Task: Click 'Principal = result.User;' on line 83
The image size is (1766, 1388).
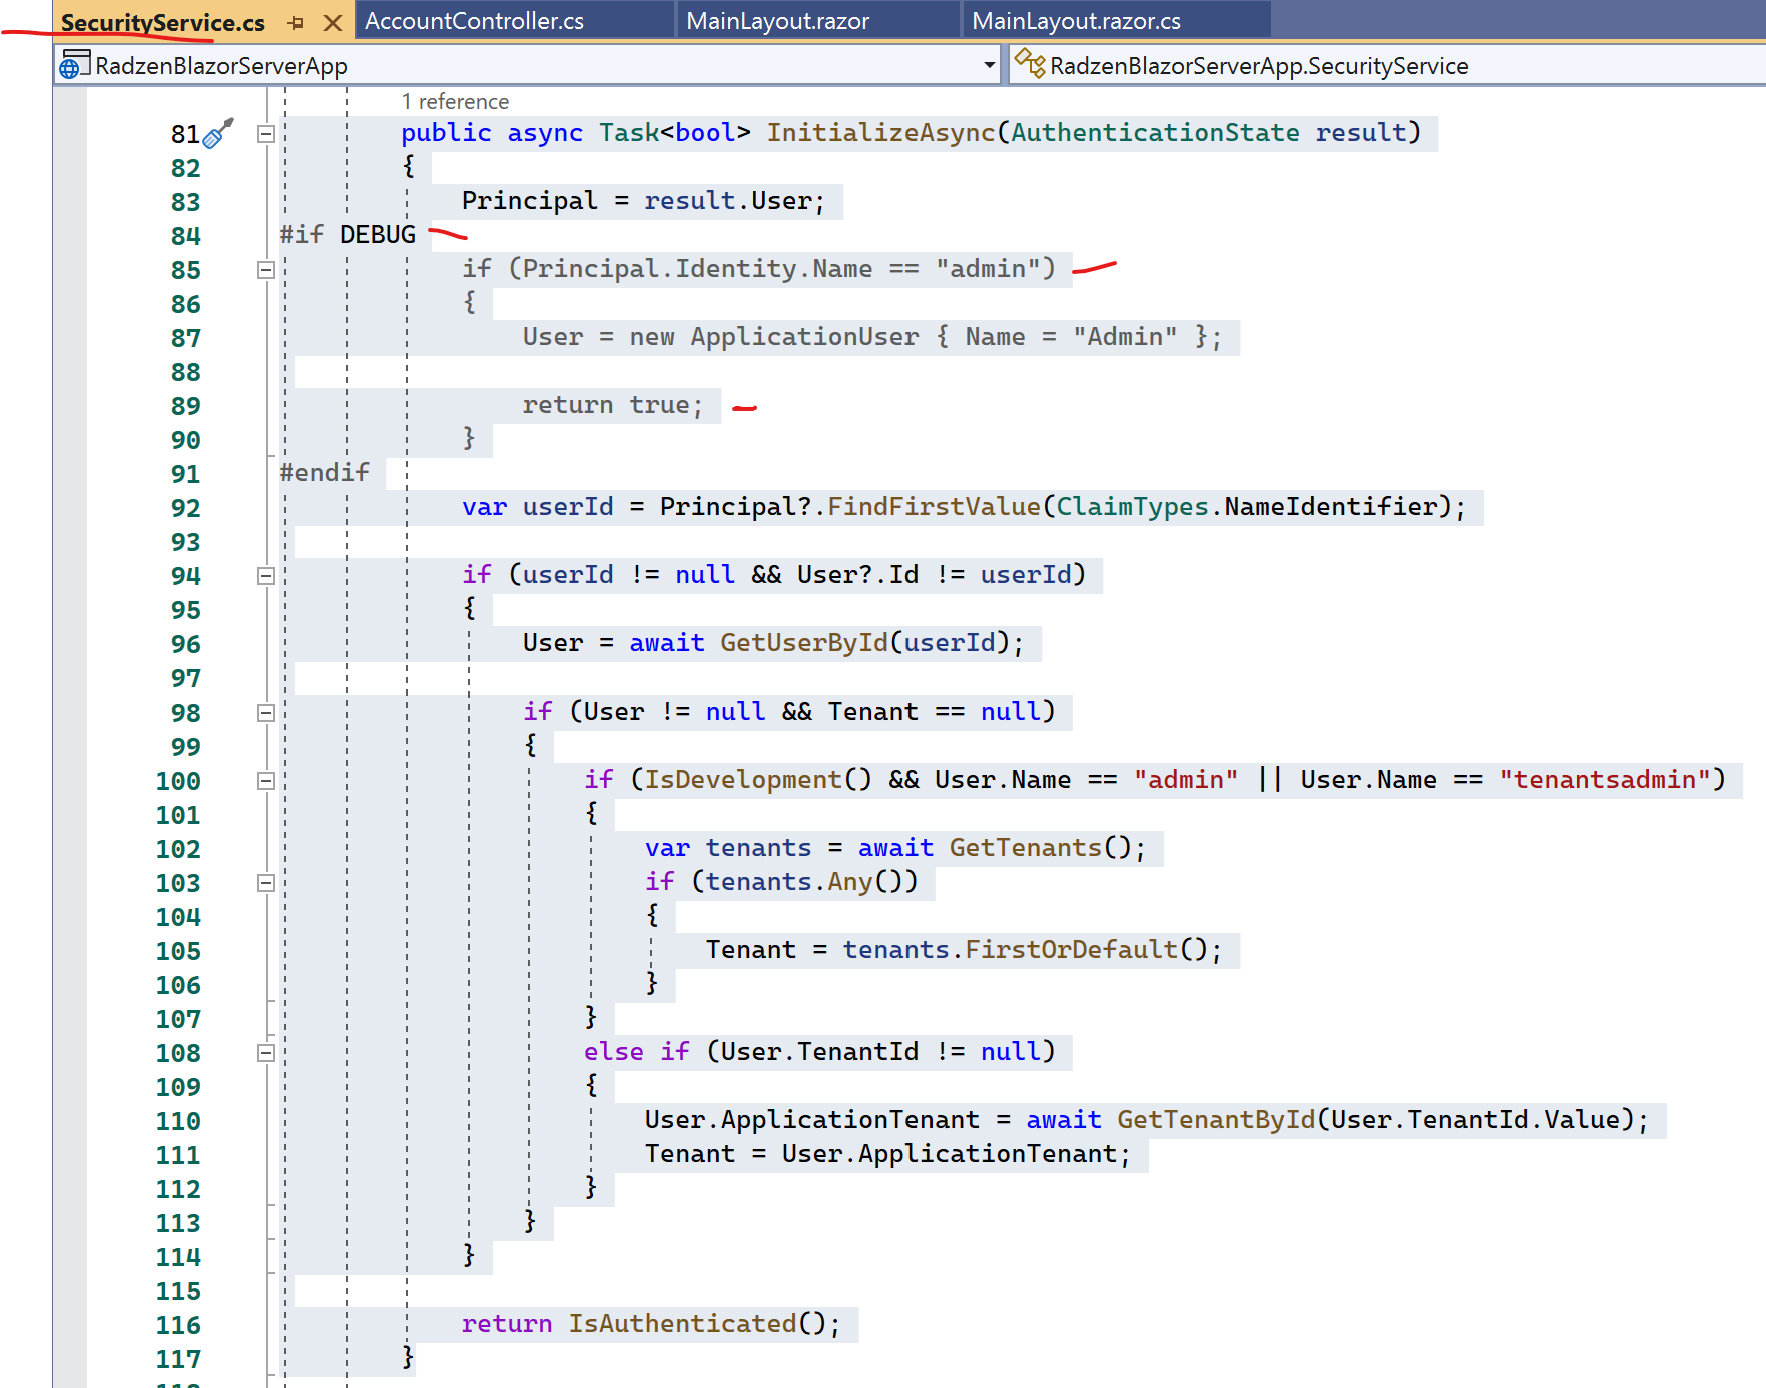Action: point(643,201)
